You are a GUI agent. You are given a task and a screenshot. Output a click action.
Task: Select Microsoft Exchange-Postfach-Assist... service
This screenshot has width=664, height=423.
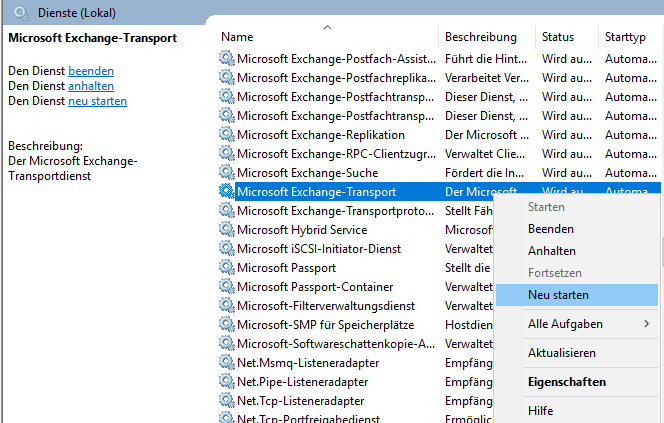pos(336,58)
